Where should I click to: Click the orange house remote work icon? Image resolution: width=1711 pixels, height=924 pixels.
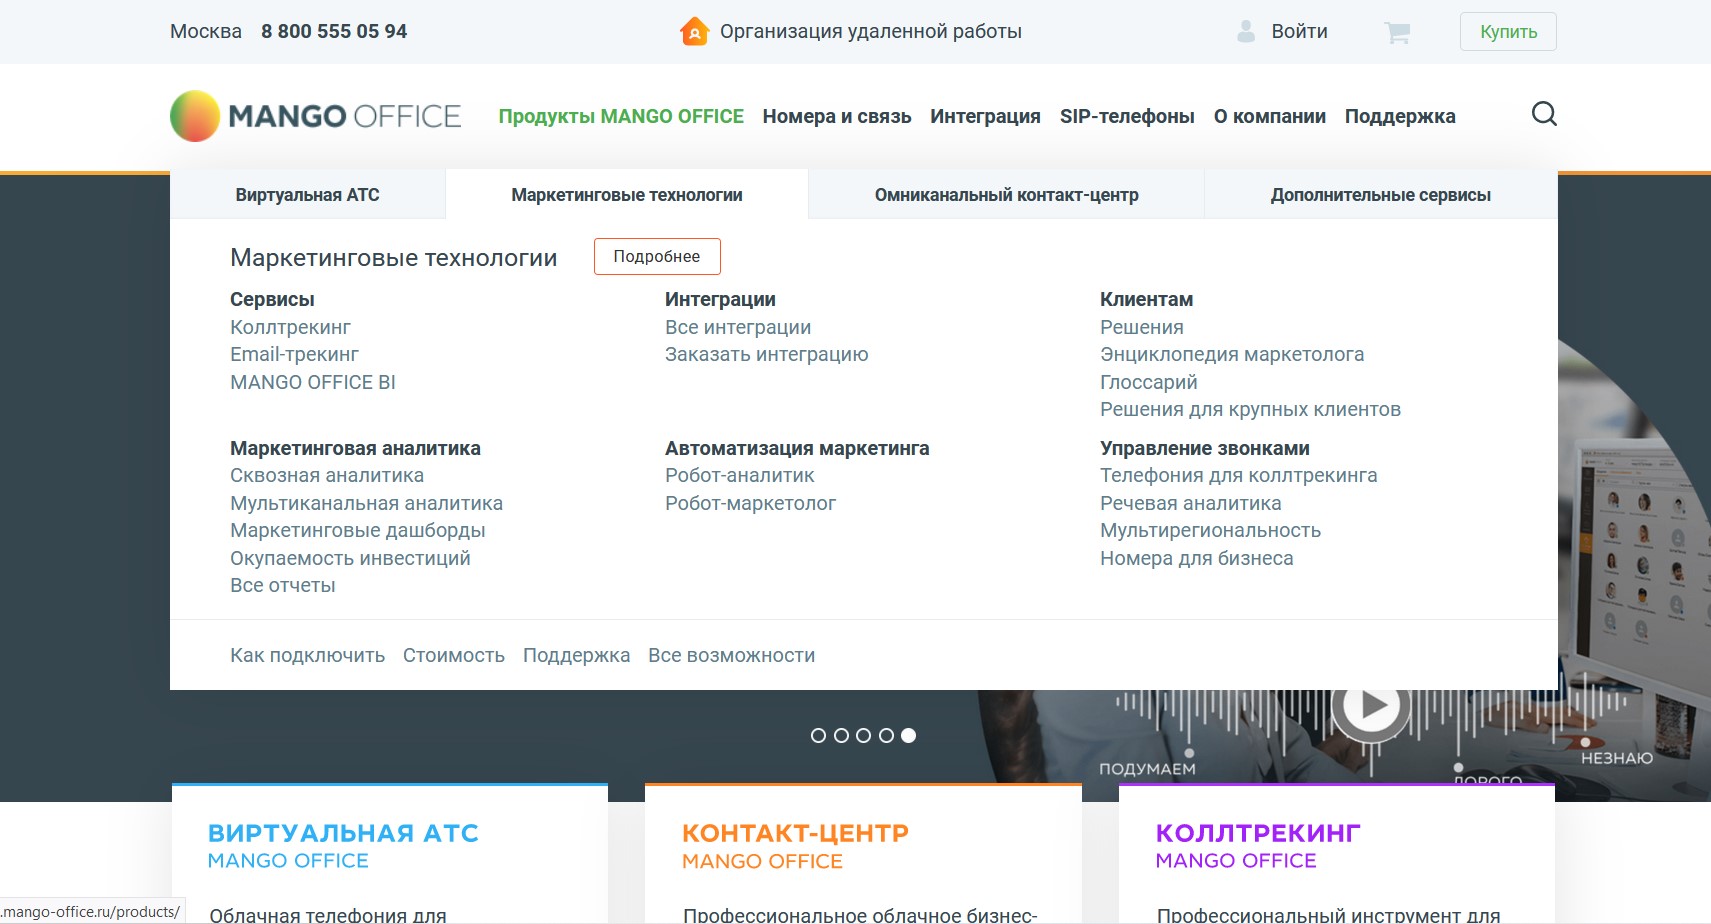(x=694, y=32)
